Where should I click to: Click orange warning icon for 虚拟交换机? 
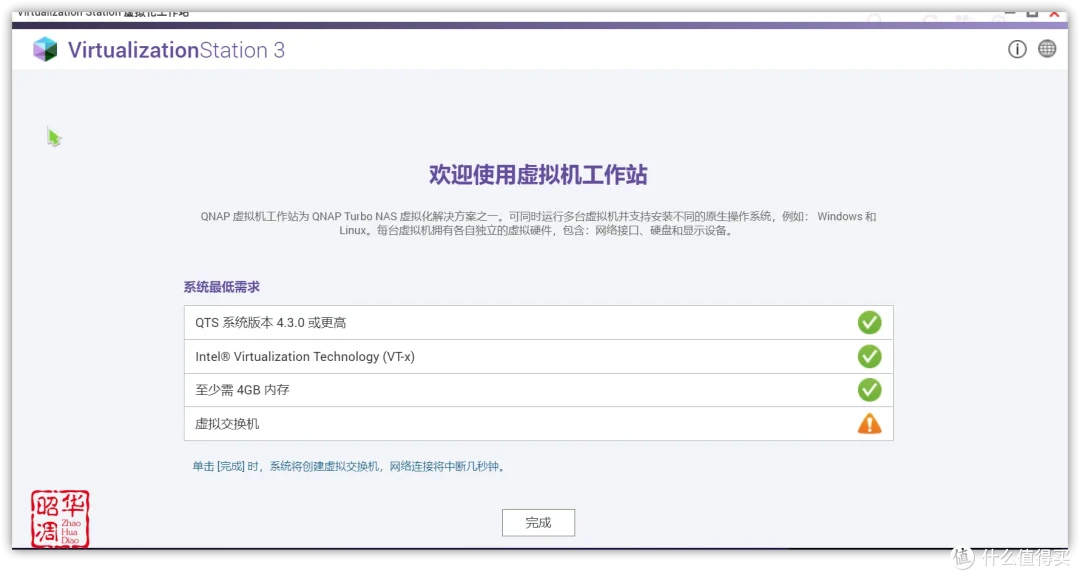point(869,424)
